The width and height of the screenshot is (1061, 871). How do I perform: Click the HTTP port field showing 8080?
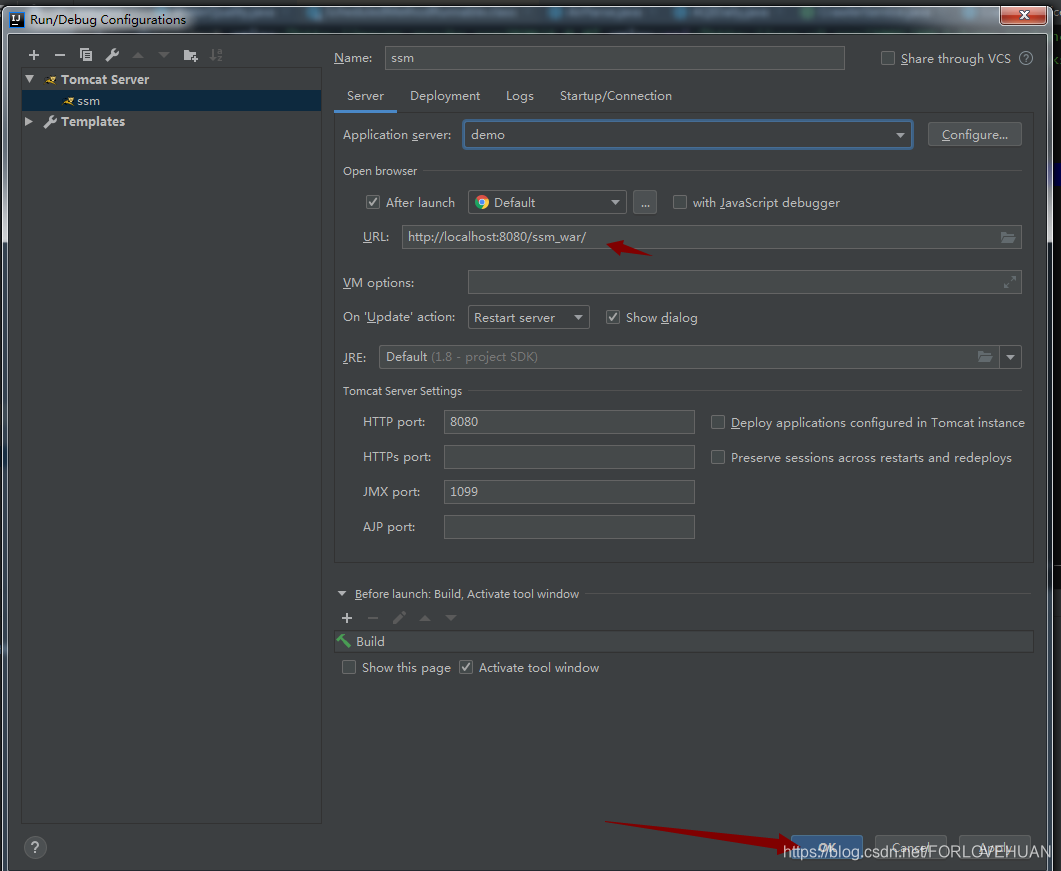click(x=569, y=422)
